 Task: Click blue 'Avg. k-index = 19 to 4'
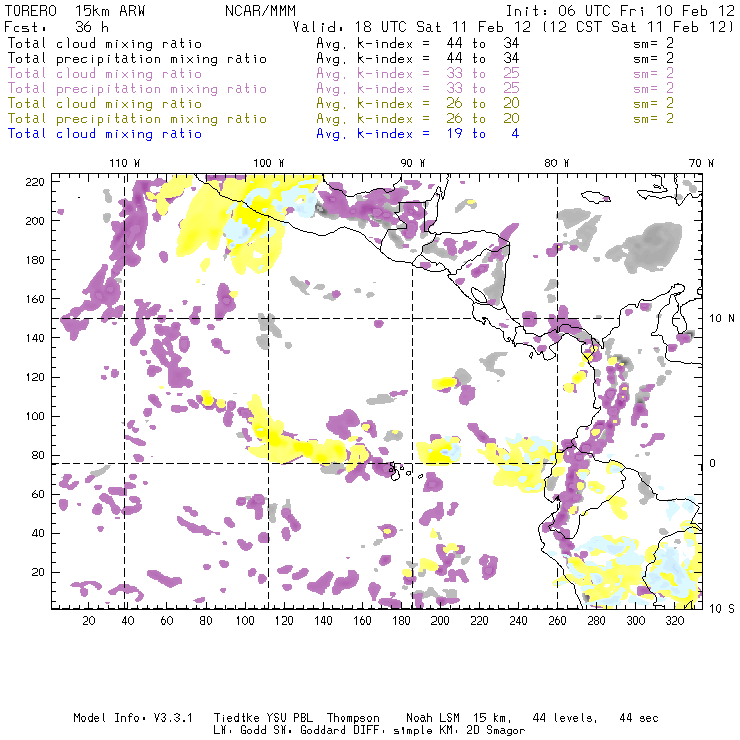pyautogui.click(x=418, y=134)
